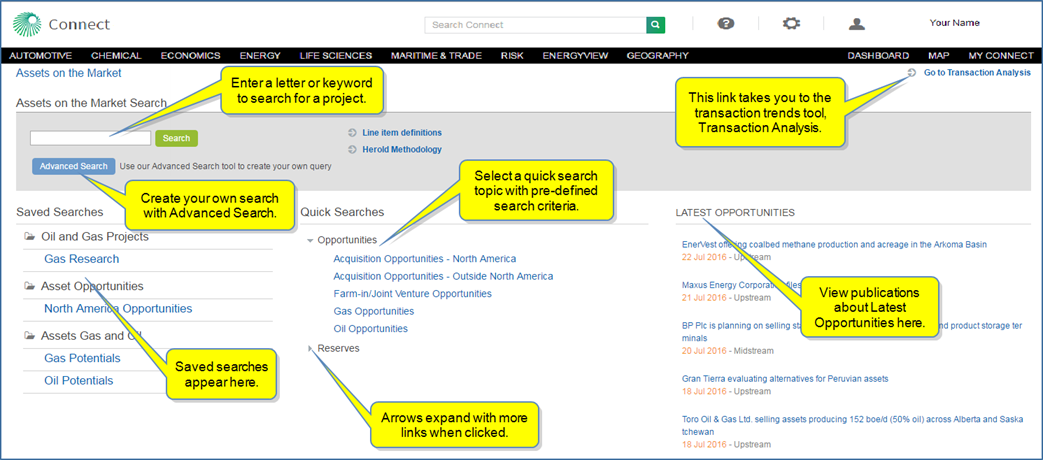Image resolution: width=1043 pixels, height=460 pixels.
Task: Click arrow icon next to Herold Methodology
Action: point(353,150)
